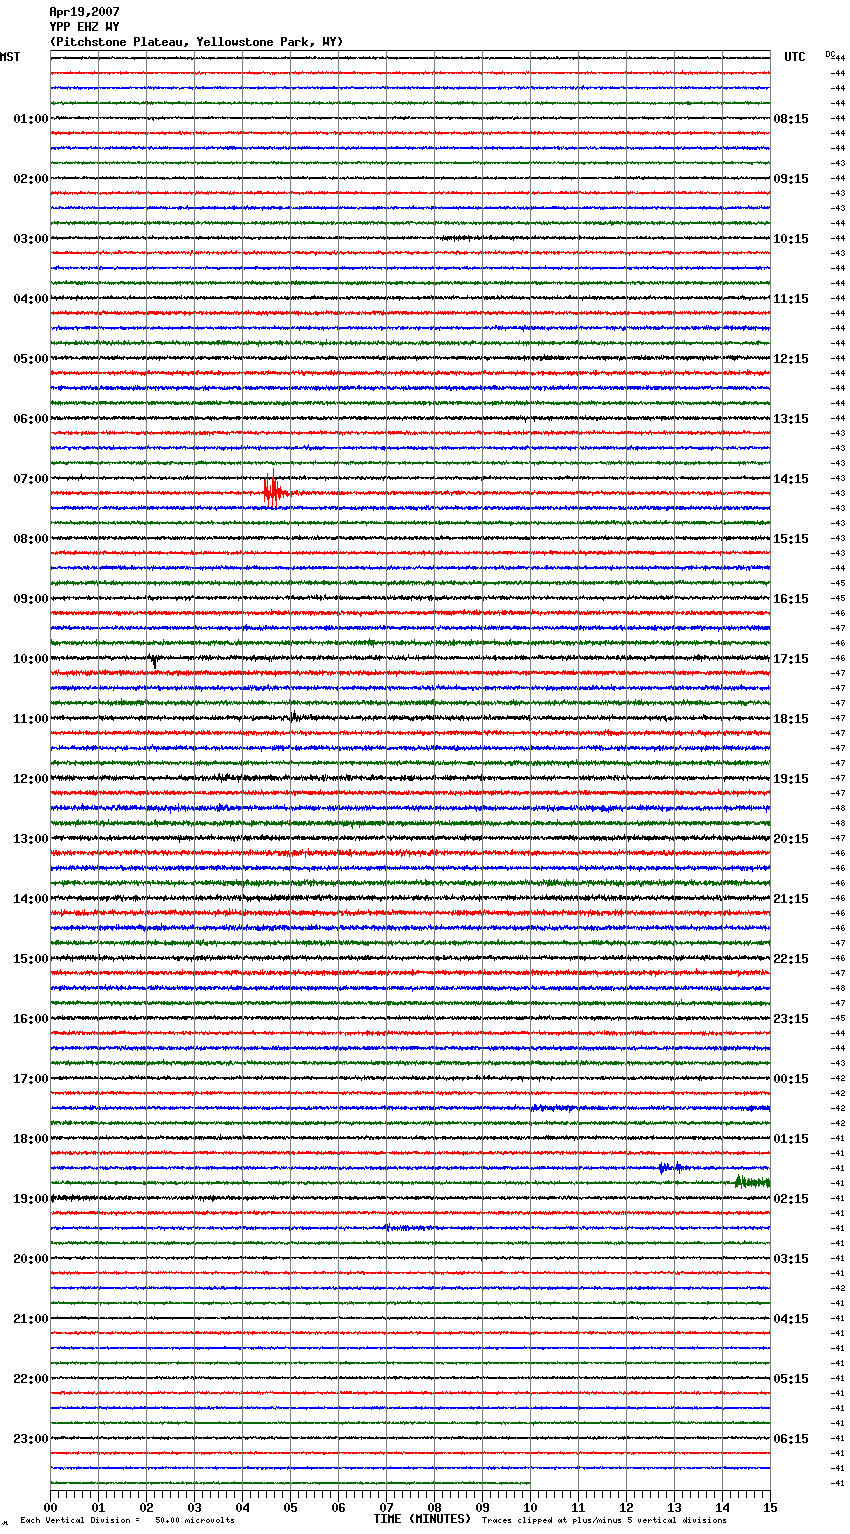Image resolution: width=850 pixels, height=1534 pixels.
Task: Select the 10:00 MST time label
Action: click(x=31, y=659)
